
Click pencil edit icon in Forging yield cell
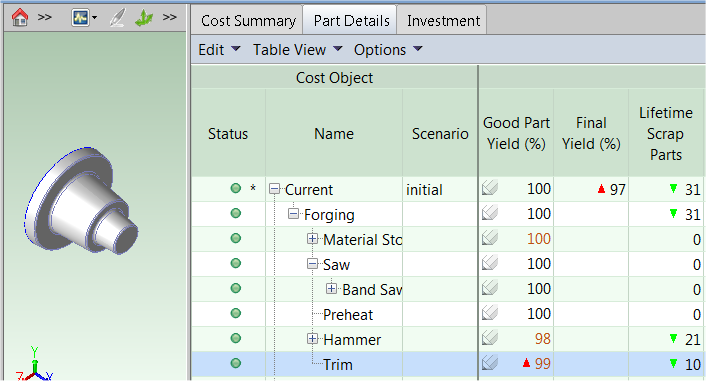489,213
